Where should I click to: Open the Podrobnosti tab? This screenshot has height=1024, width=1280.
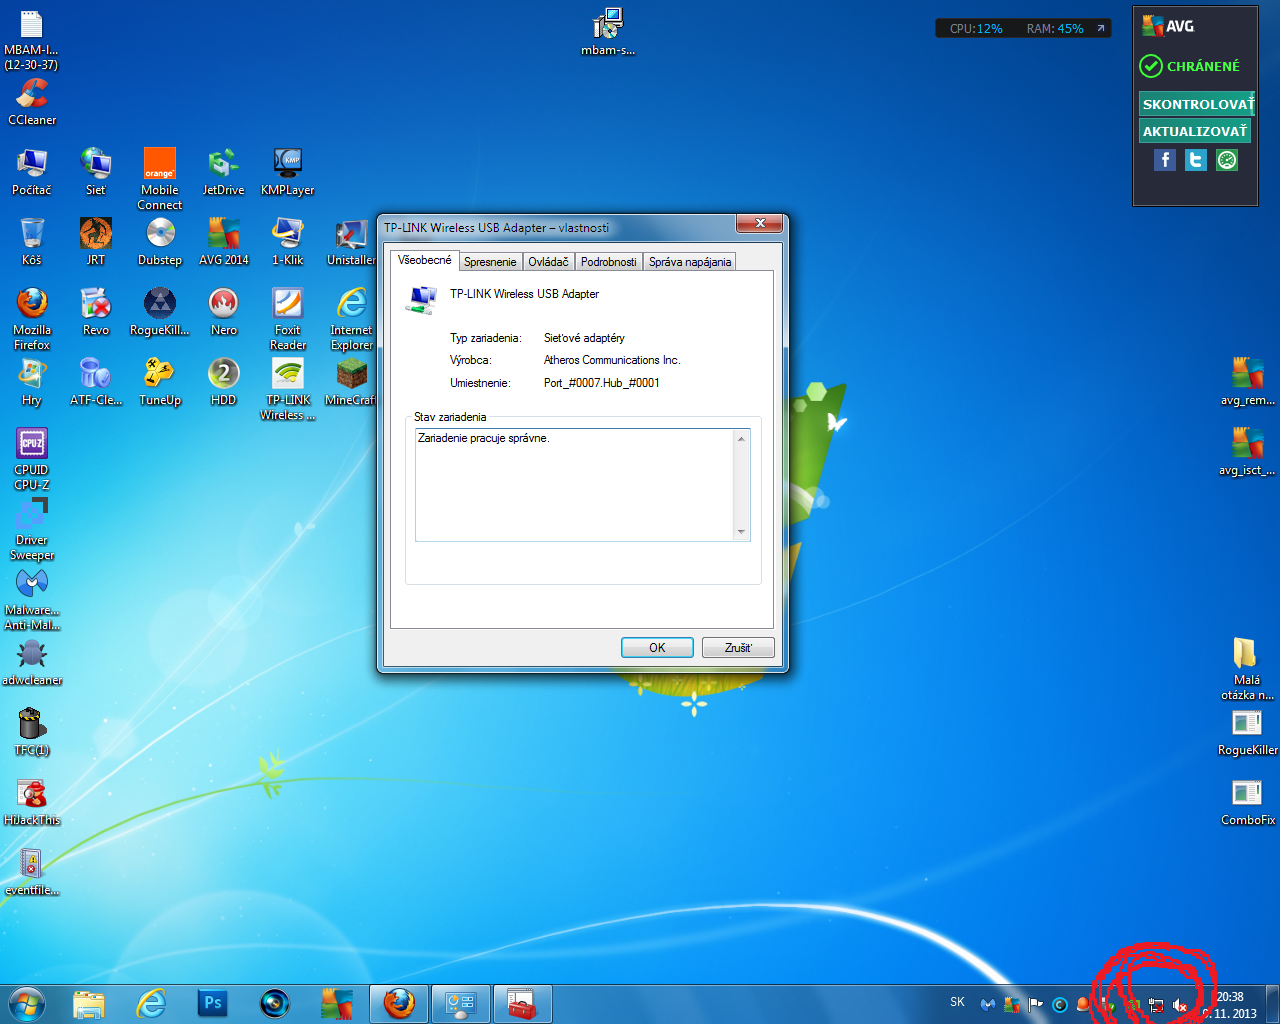point(608,262)
